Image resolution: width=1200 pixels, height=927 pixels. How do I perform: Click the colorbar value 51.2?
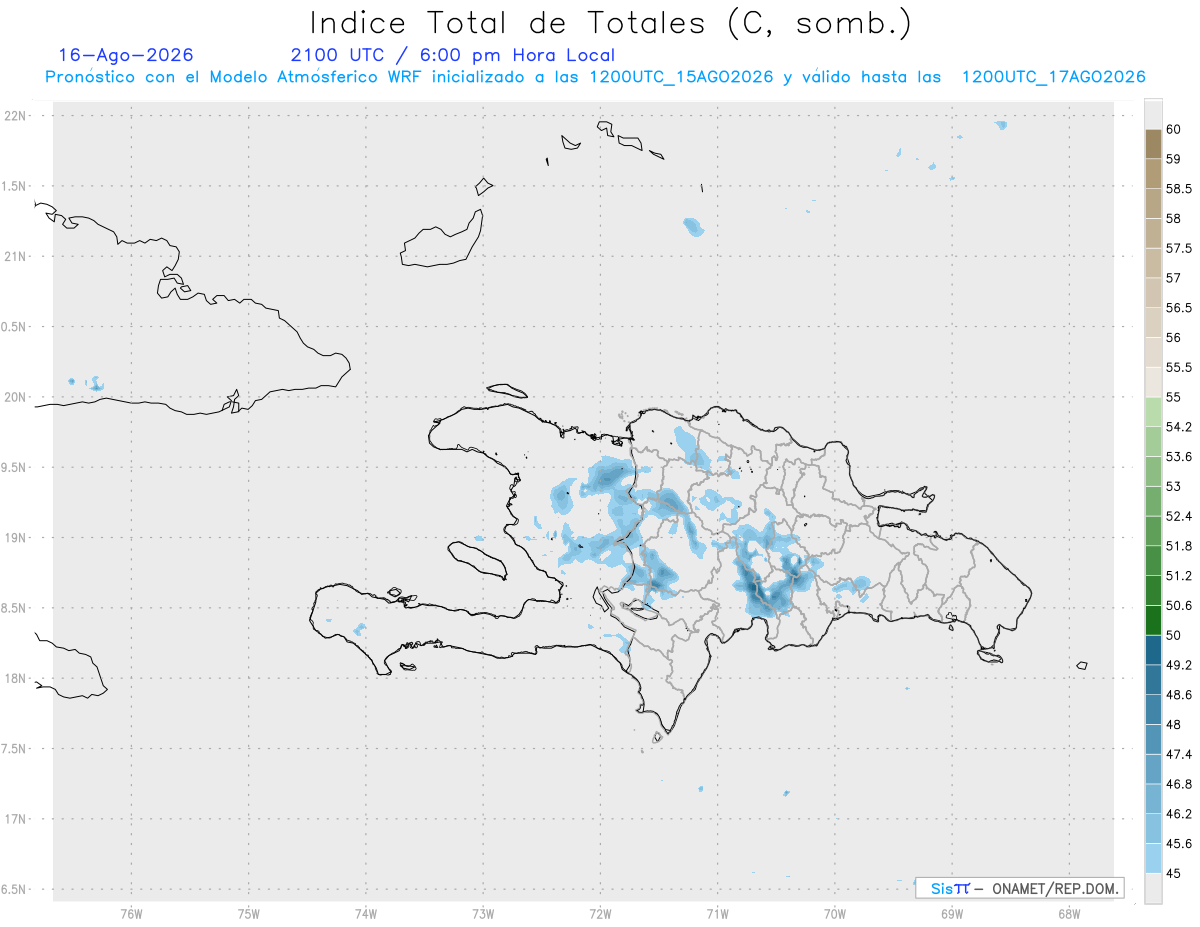pos(1179,576)
